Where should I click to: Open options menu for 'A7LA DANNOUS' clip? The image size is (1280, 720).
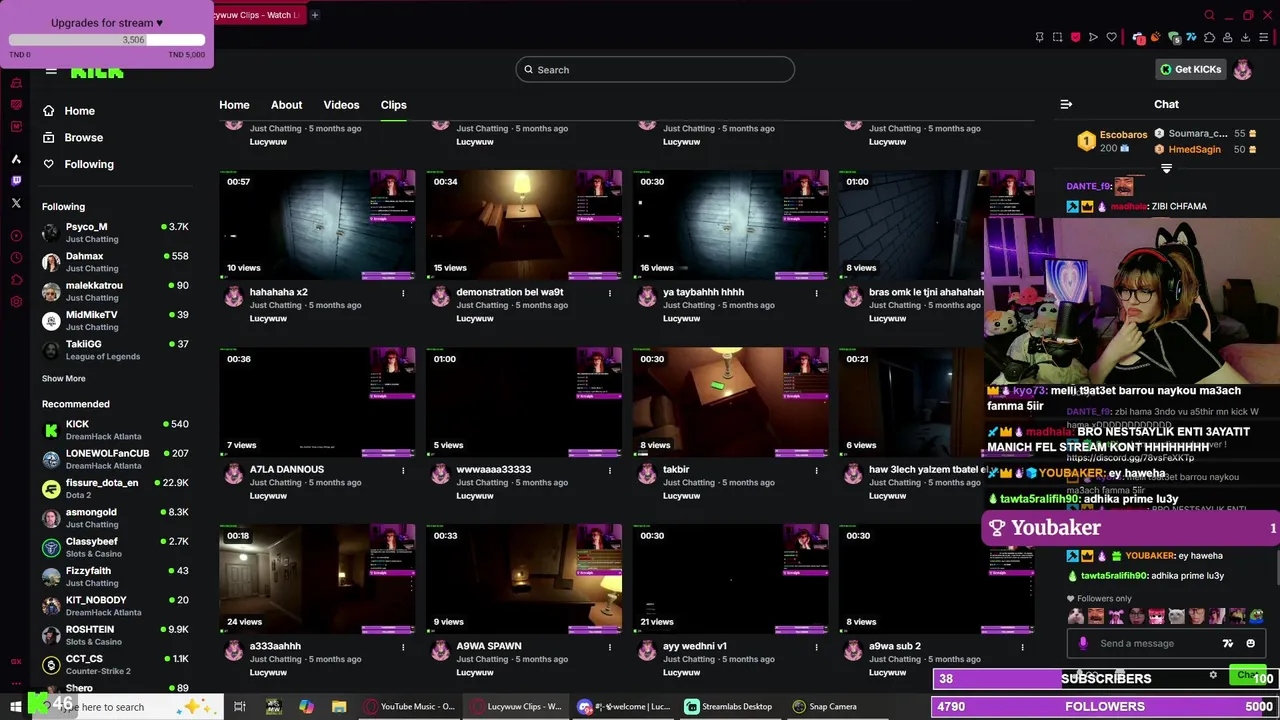[403, 470]
